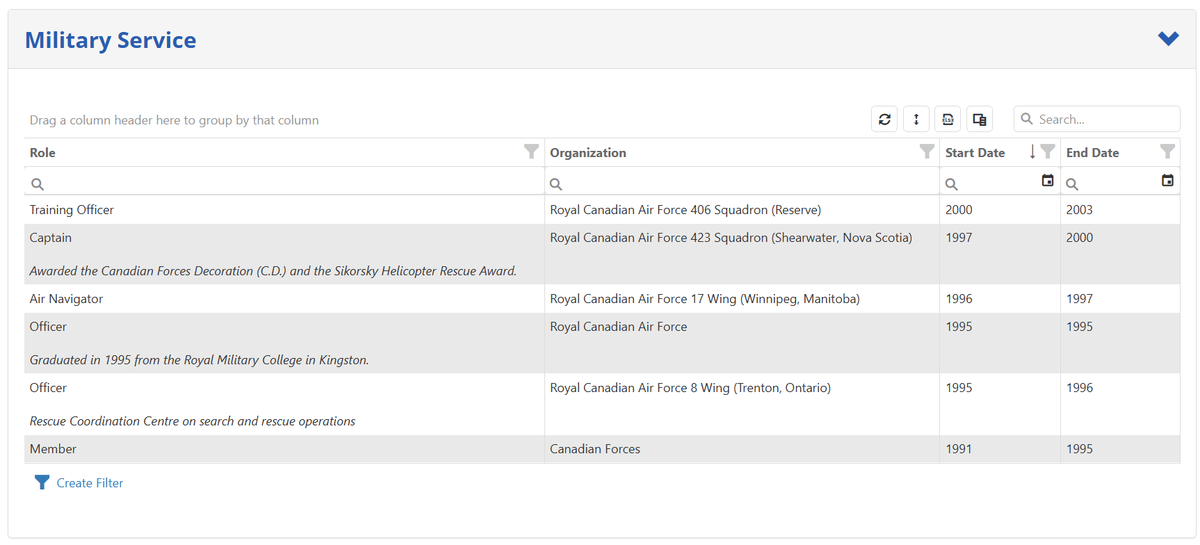Select the Air Navigator role cell
The image size is (1200, 545).
[x=284, y=299]
